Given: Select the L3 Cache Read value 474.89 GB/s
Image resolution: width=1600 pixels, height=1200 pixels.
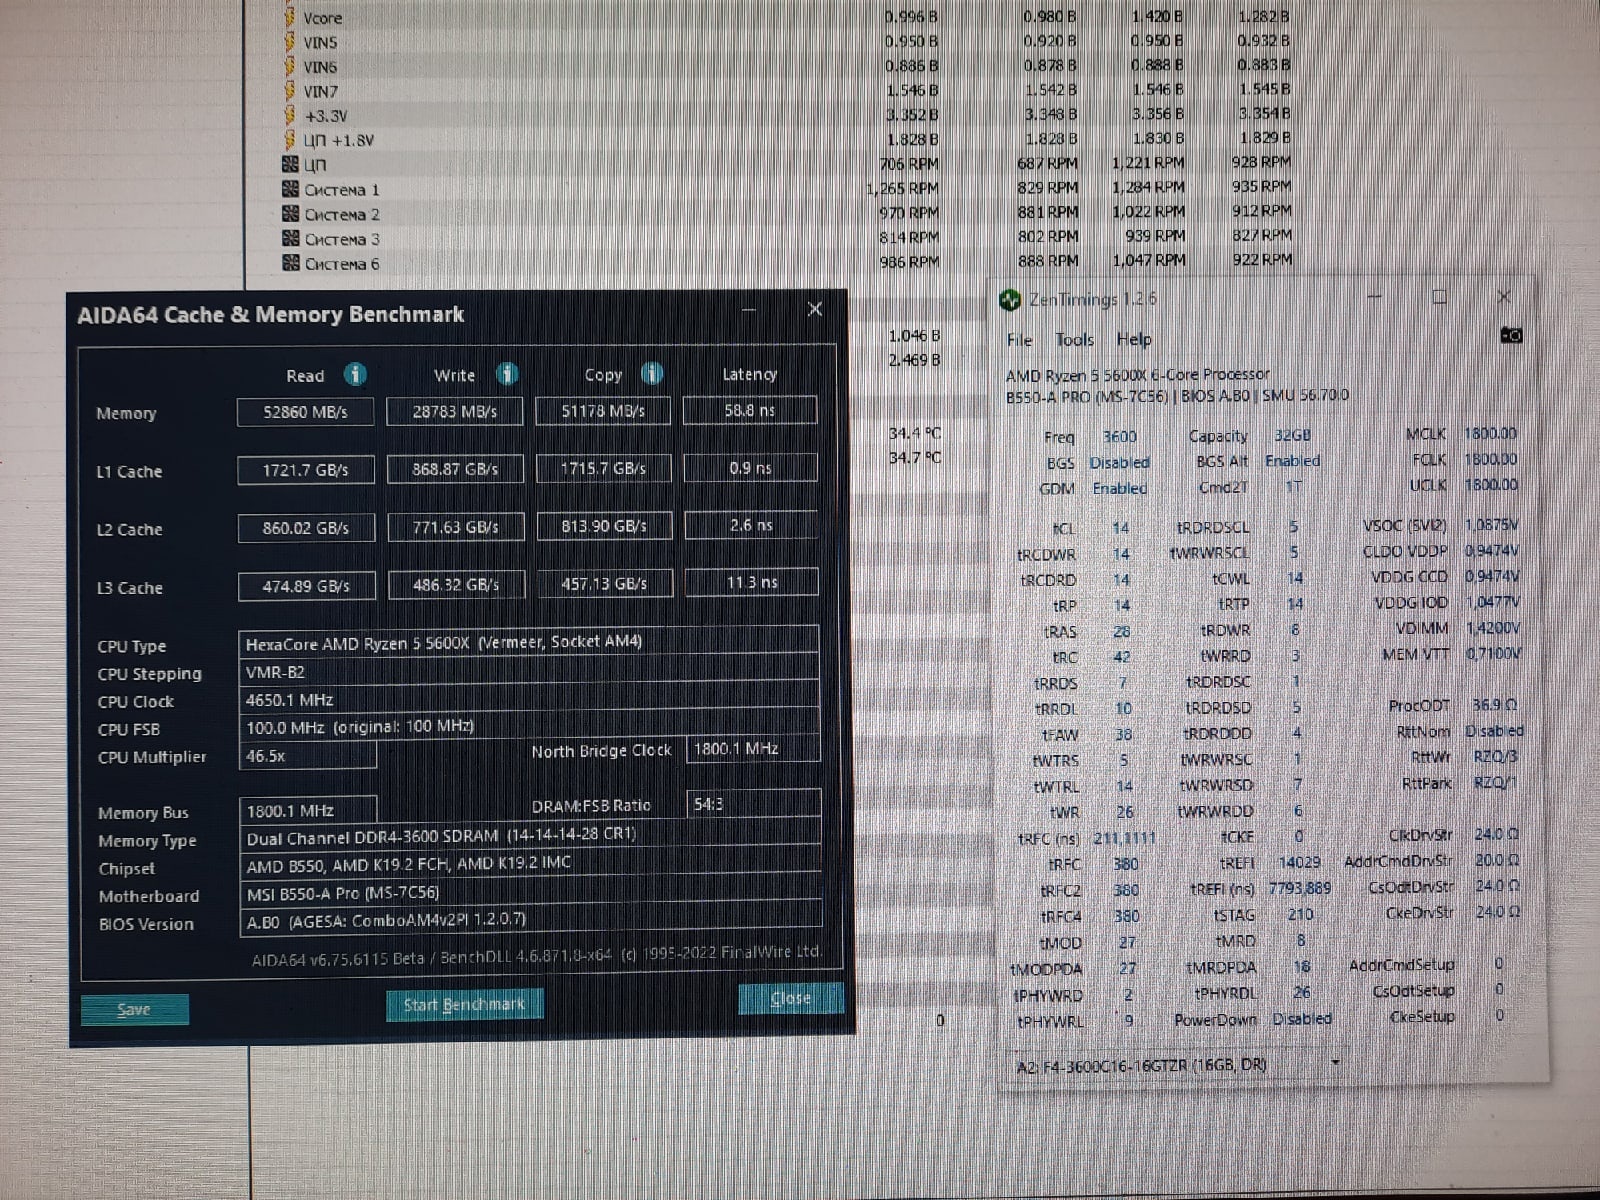Looking at the screenshot, I should (x=307, y=586).
